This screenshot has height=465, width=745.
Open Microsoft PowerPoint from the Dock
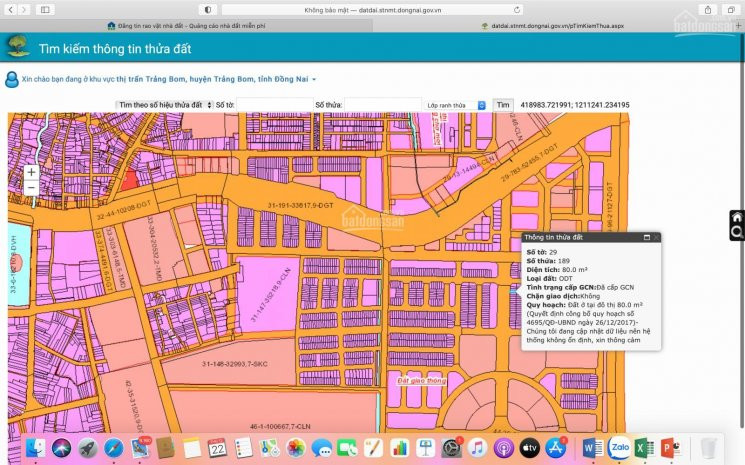tap(670, 448)
